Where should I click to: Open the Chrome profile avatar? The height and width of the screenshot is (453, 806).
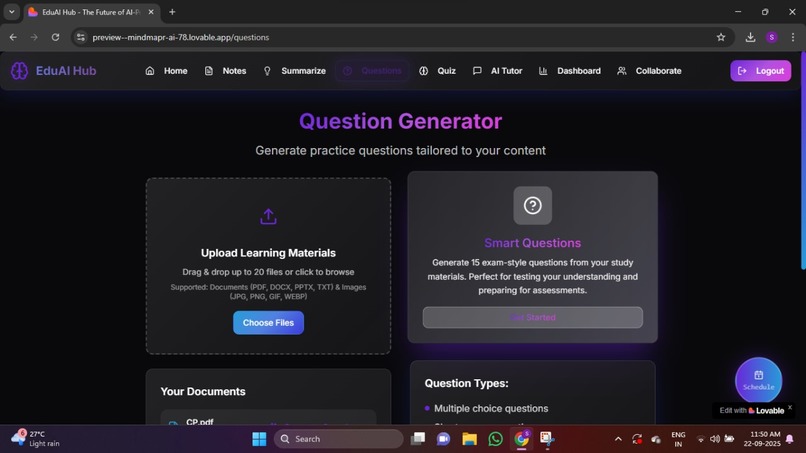pyautogui.click(x=772, y=37)
